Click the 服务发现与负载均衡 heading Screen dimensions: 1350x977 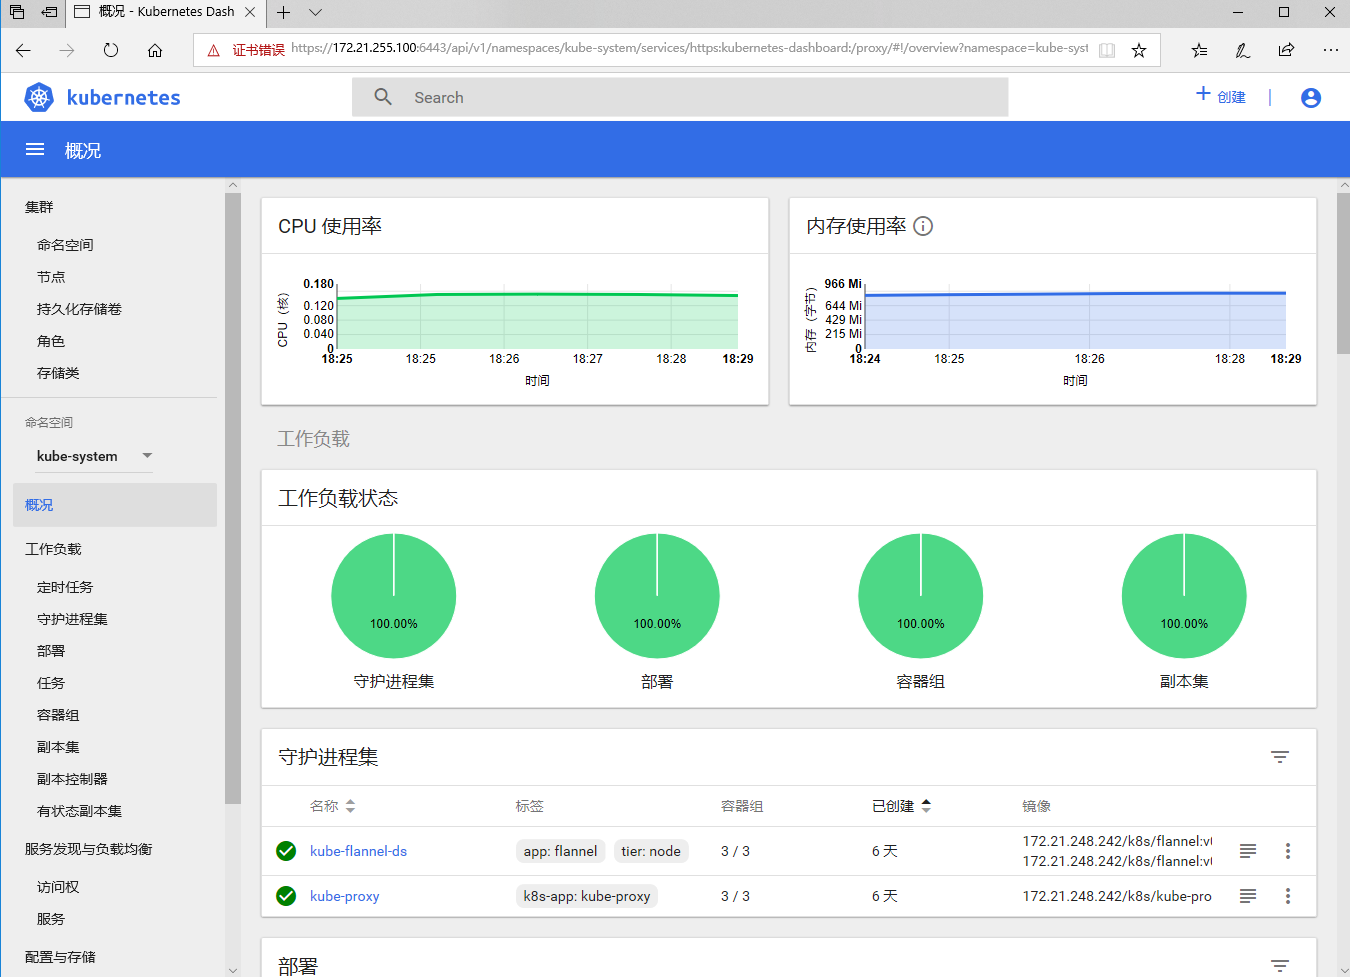coord(89,849)
